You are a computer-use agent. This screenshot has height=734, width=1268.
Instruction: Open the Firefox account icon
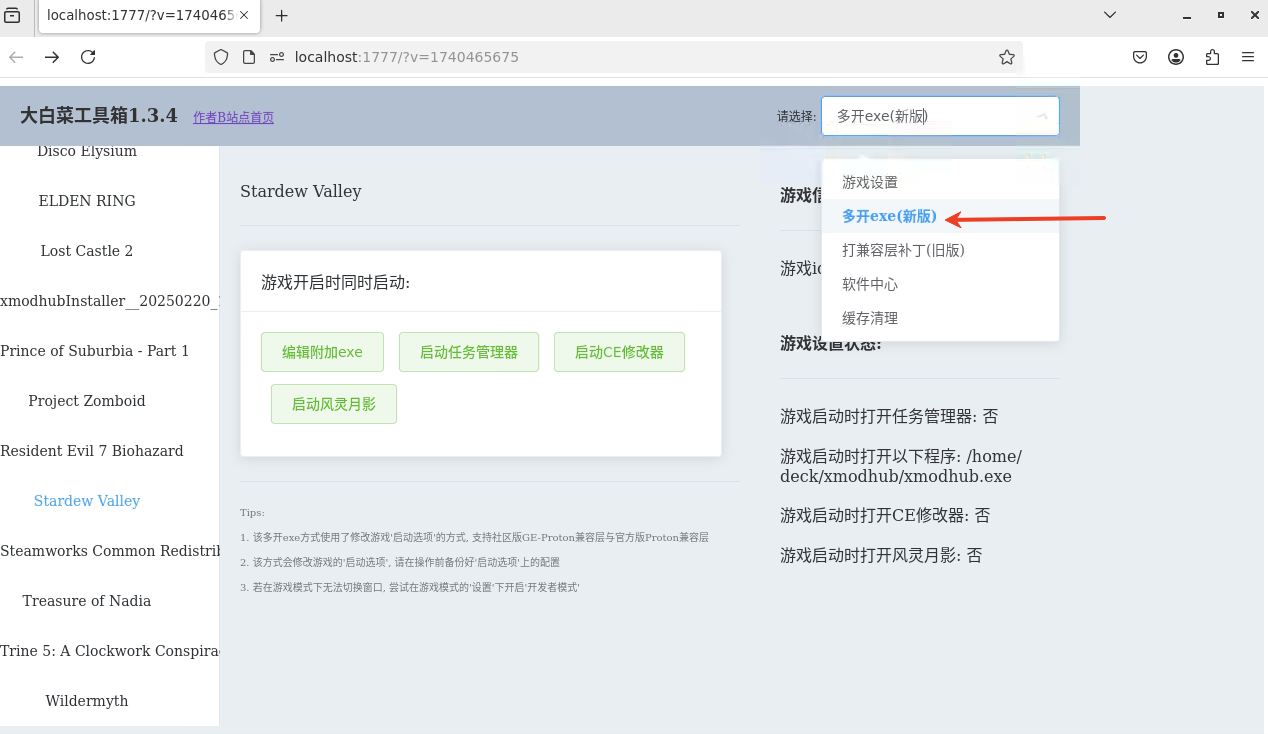1176,57
